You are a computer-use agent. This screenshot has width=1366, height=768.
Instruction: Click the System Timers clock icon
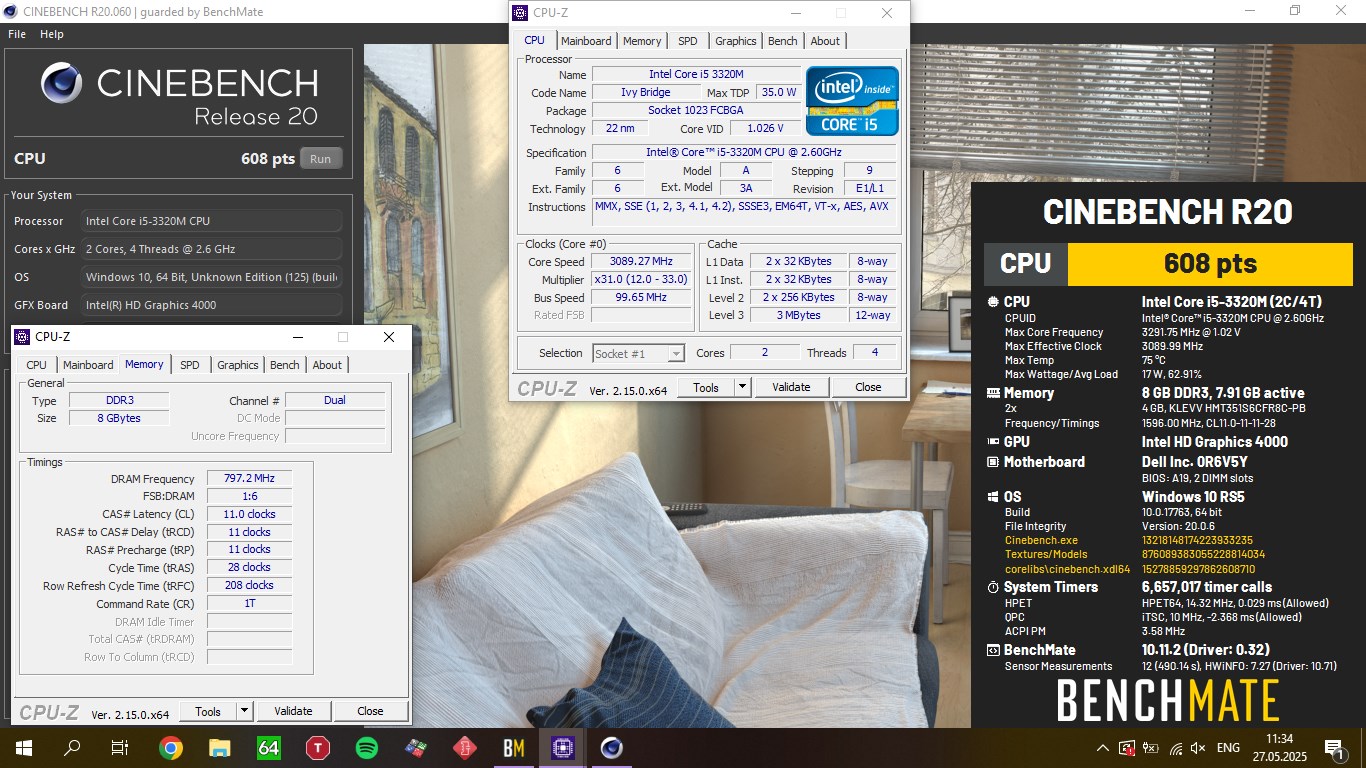992,587
